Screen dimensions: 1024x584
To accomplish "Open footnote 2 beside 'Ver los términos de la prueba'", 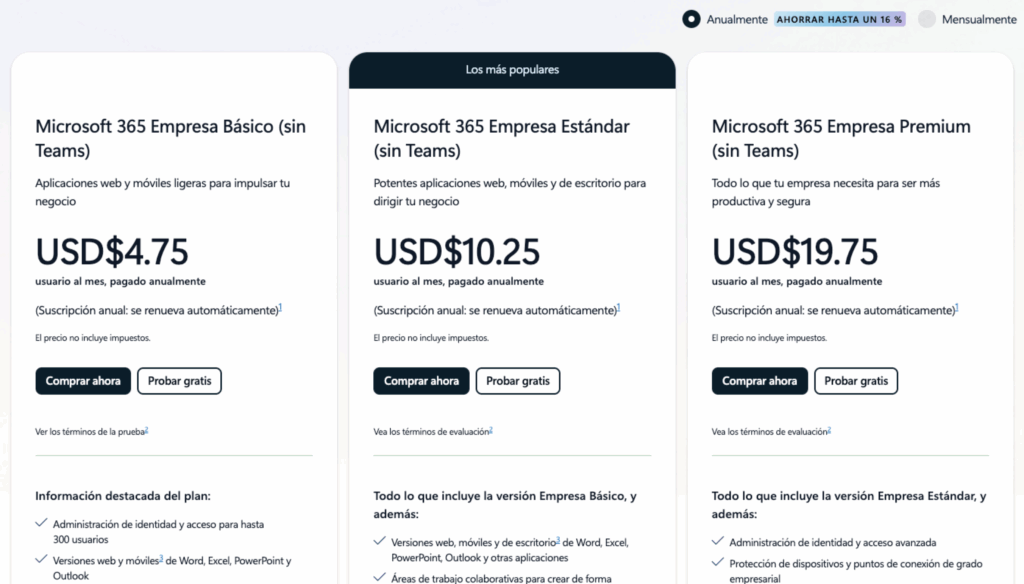I will pos(146,430).
